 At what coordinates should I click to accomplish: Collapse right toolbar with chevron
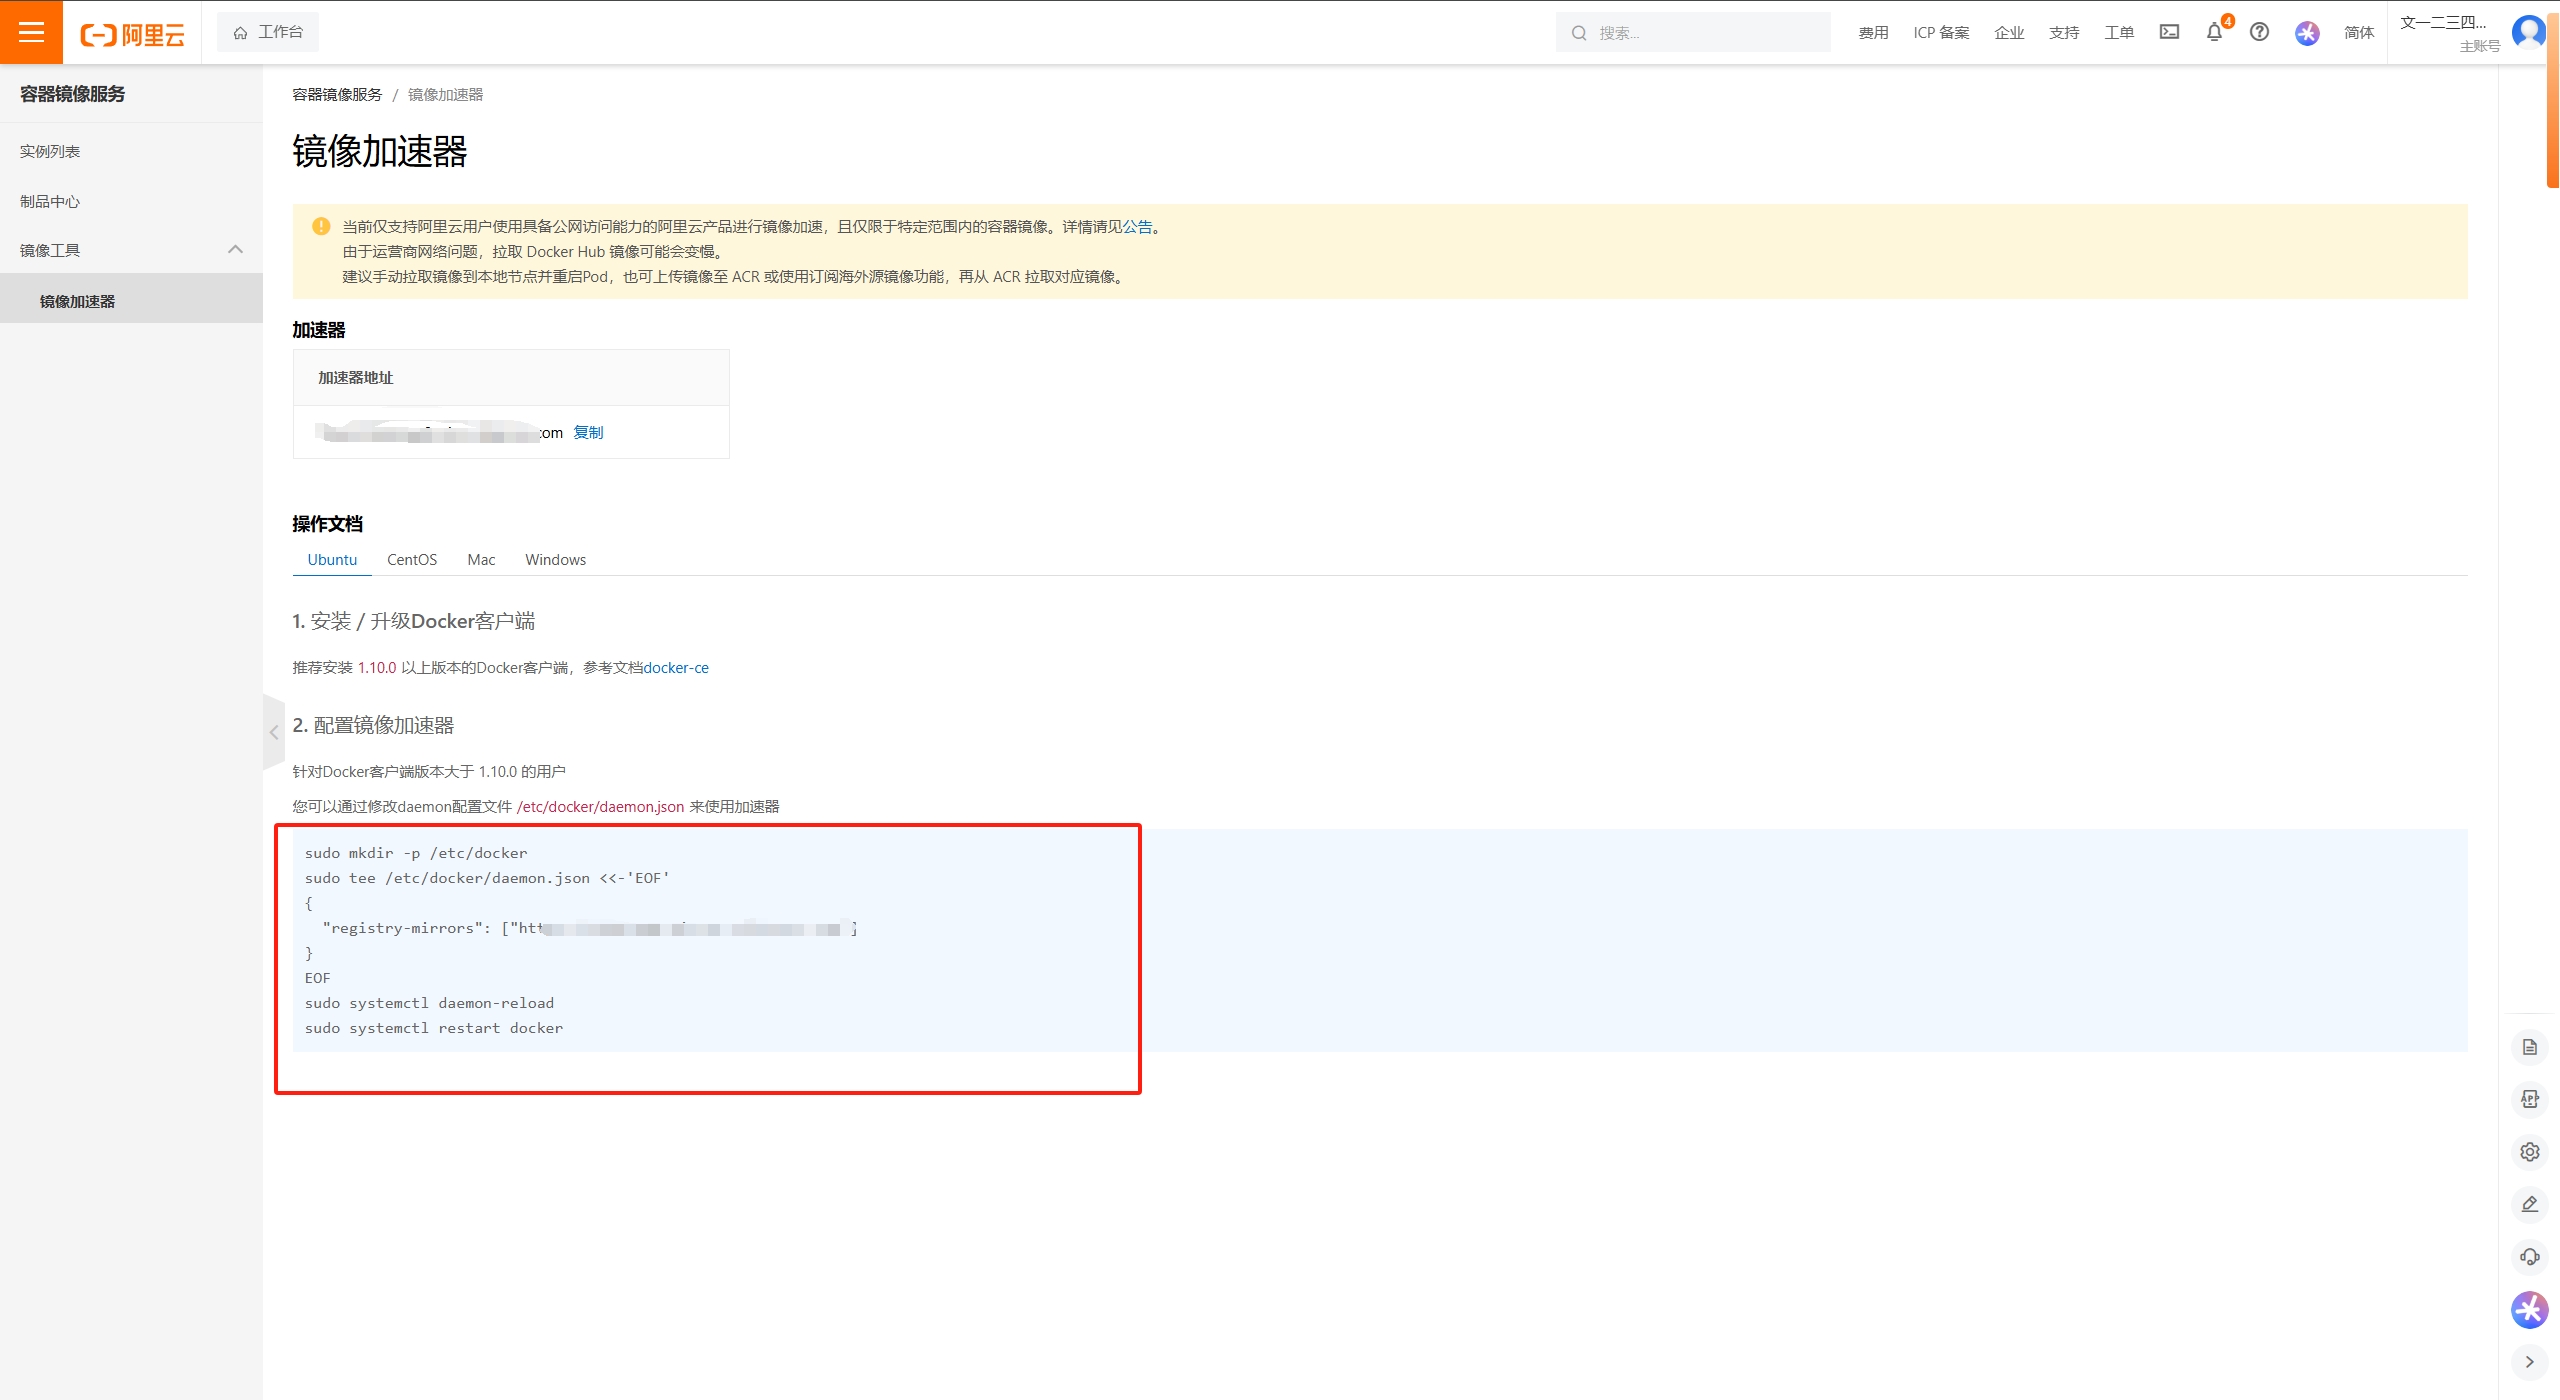[x=2530, y=1361]
